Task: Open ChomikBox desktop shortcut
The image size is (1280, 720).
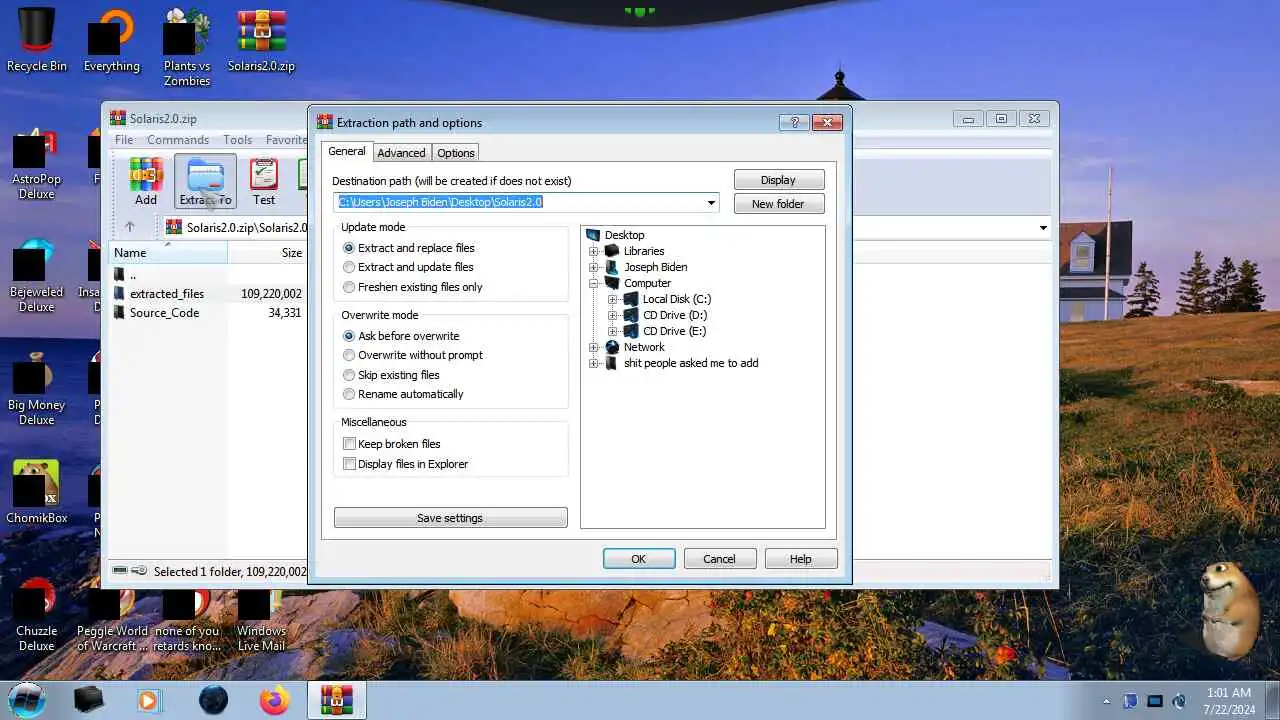Action: coord(37,492)
